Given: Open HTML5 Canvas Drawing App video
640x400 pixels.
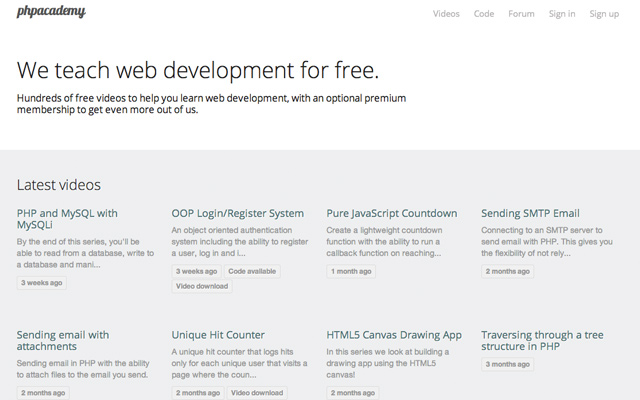Looking at the screenshot, I should click(394, 335).
